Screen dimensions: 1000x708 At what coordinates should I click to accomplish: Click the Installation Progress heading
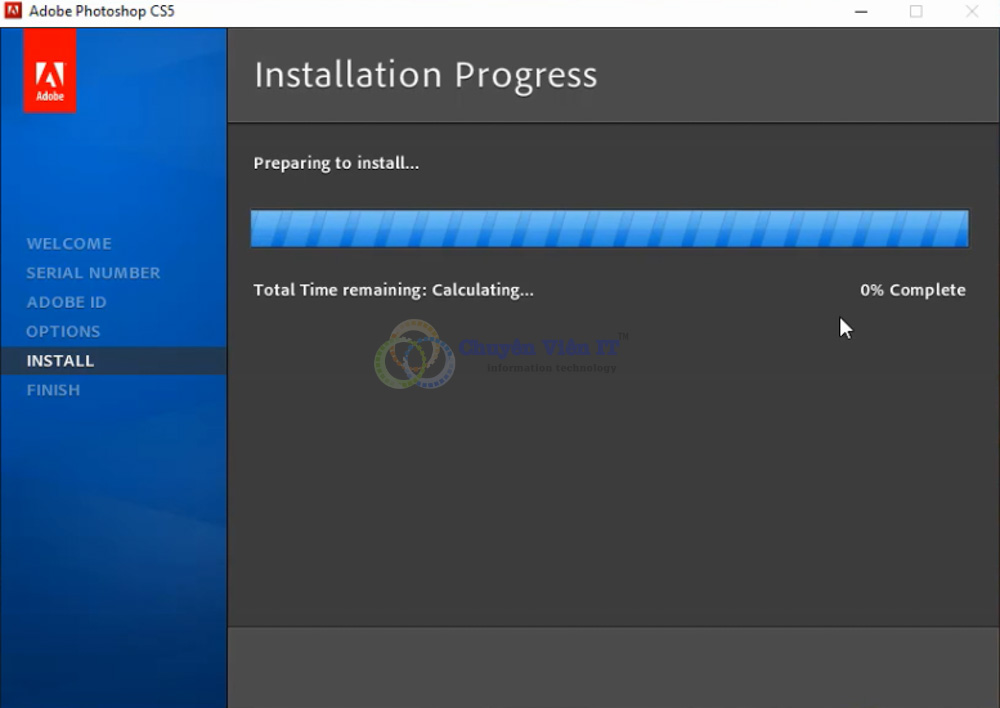[425, 75]
